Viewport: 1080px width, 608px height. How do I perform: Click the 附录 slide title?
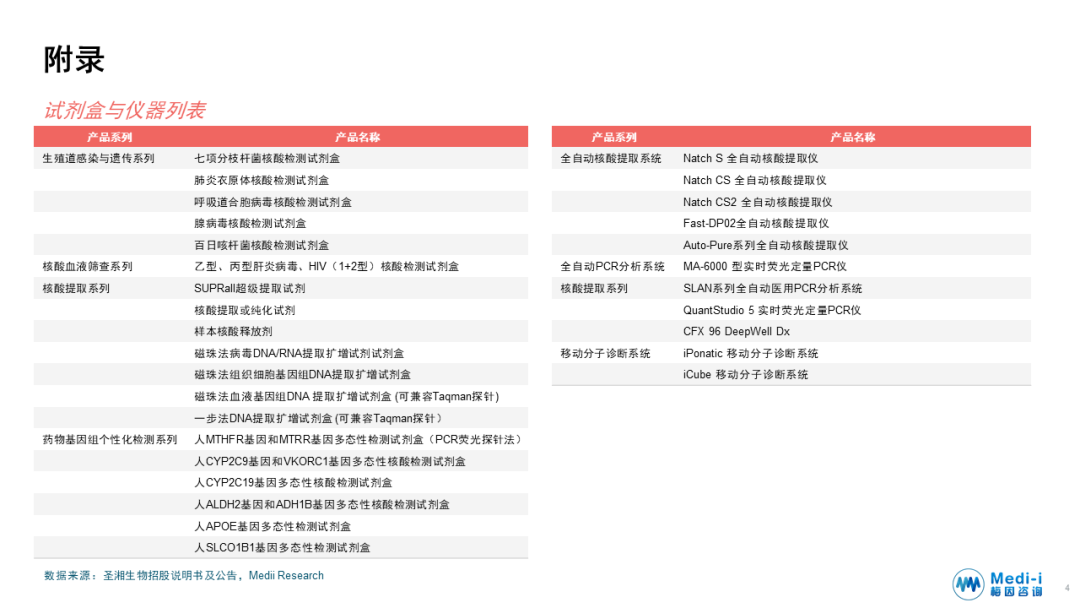click(74, 60)
